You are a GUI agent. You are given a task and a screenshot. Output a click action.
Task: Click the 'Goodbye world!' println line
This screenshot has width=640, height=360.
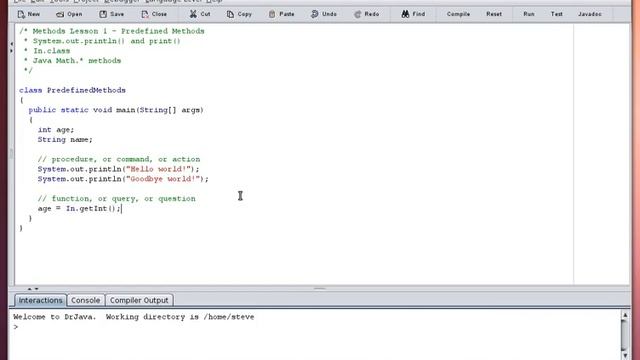(x=123, y=179)
